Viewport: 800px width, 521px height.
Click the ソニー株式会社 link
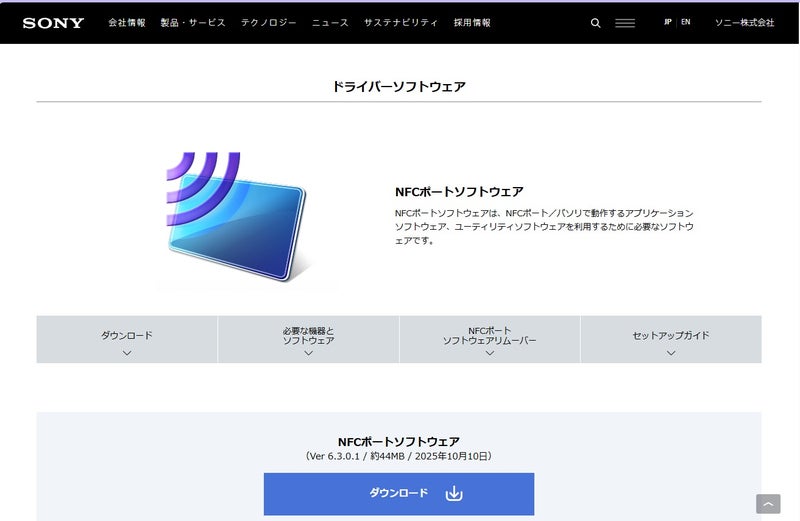pyautogui.click(x=744, y=23)
